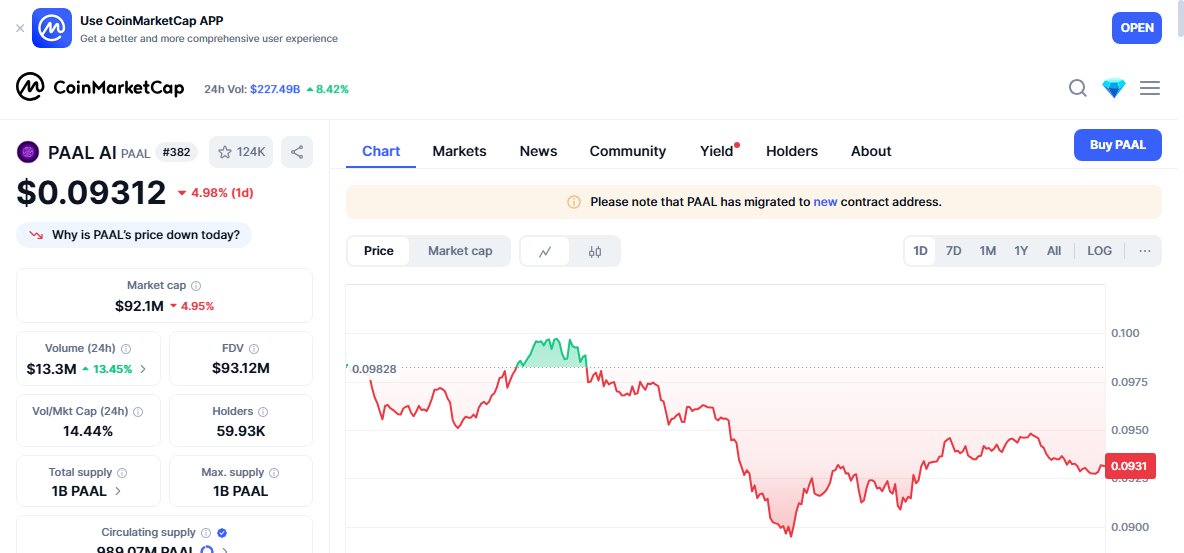Show Market cap info tooltip icon
This screenshot has height=553, width=1184.
(196, 286)
